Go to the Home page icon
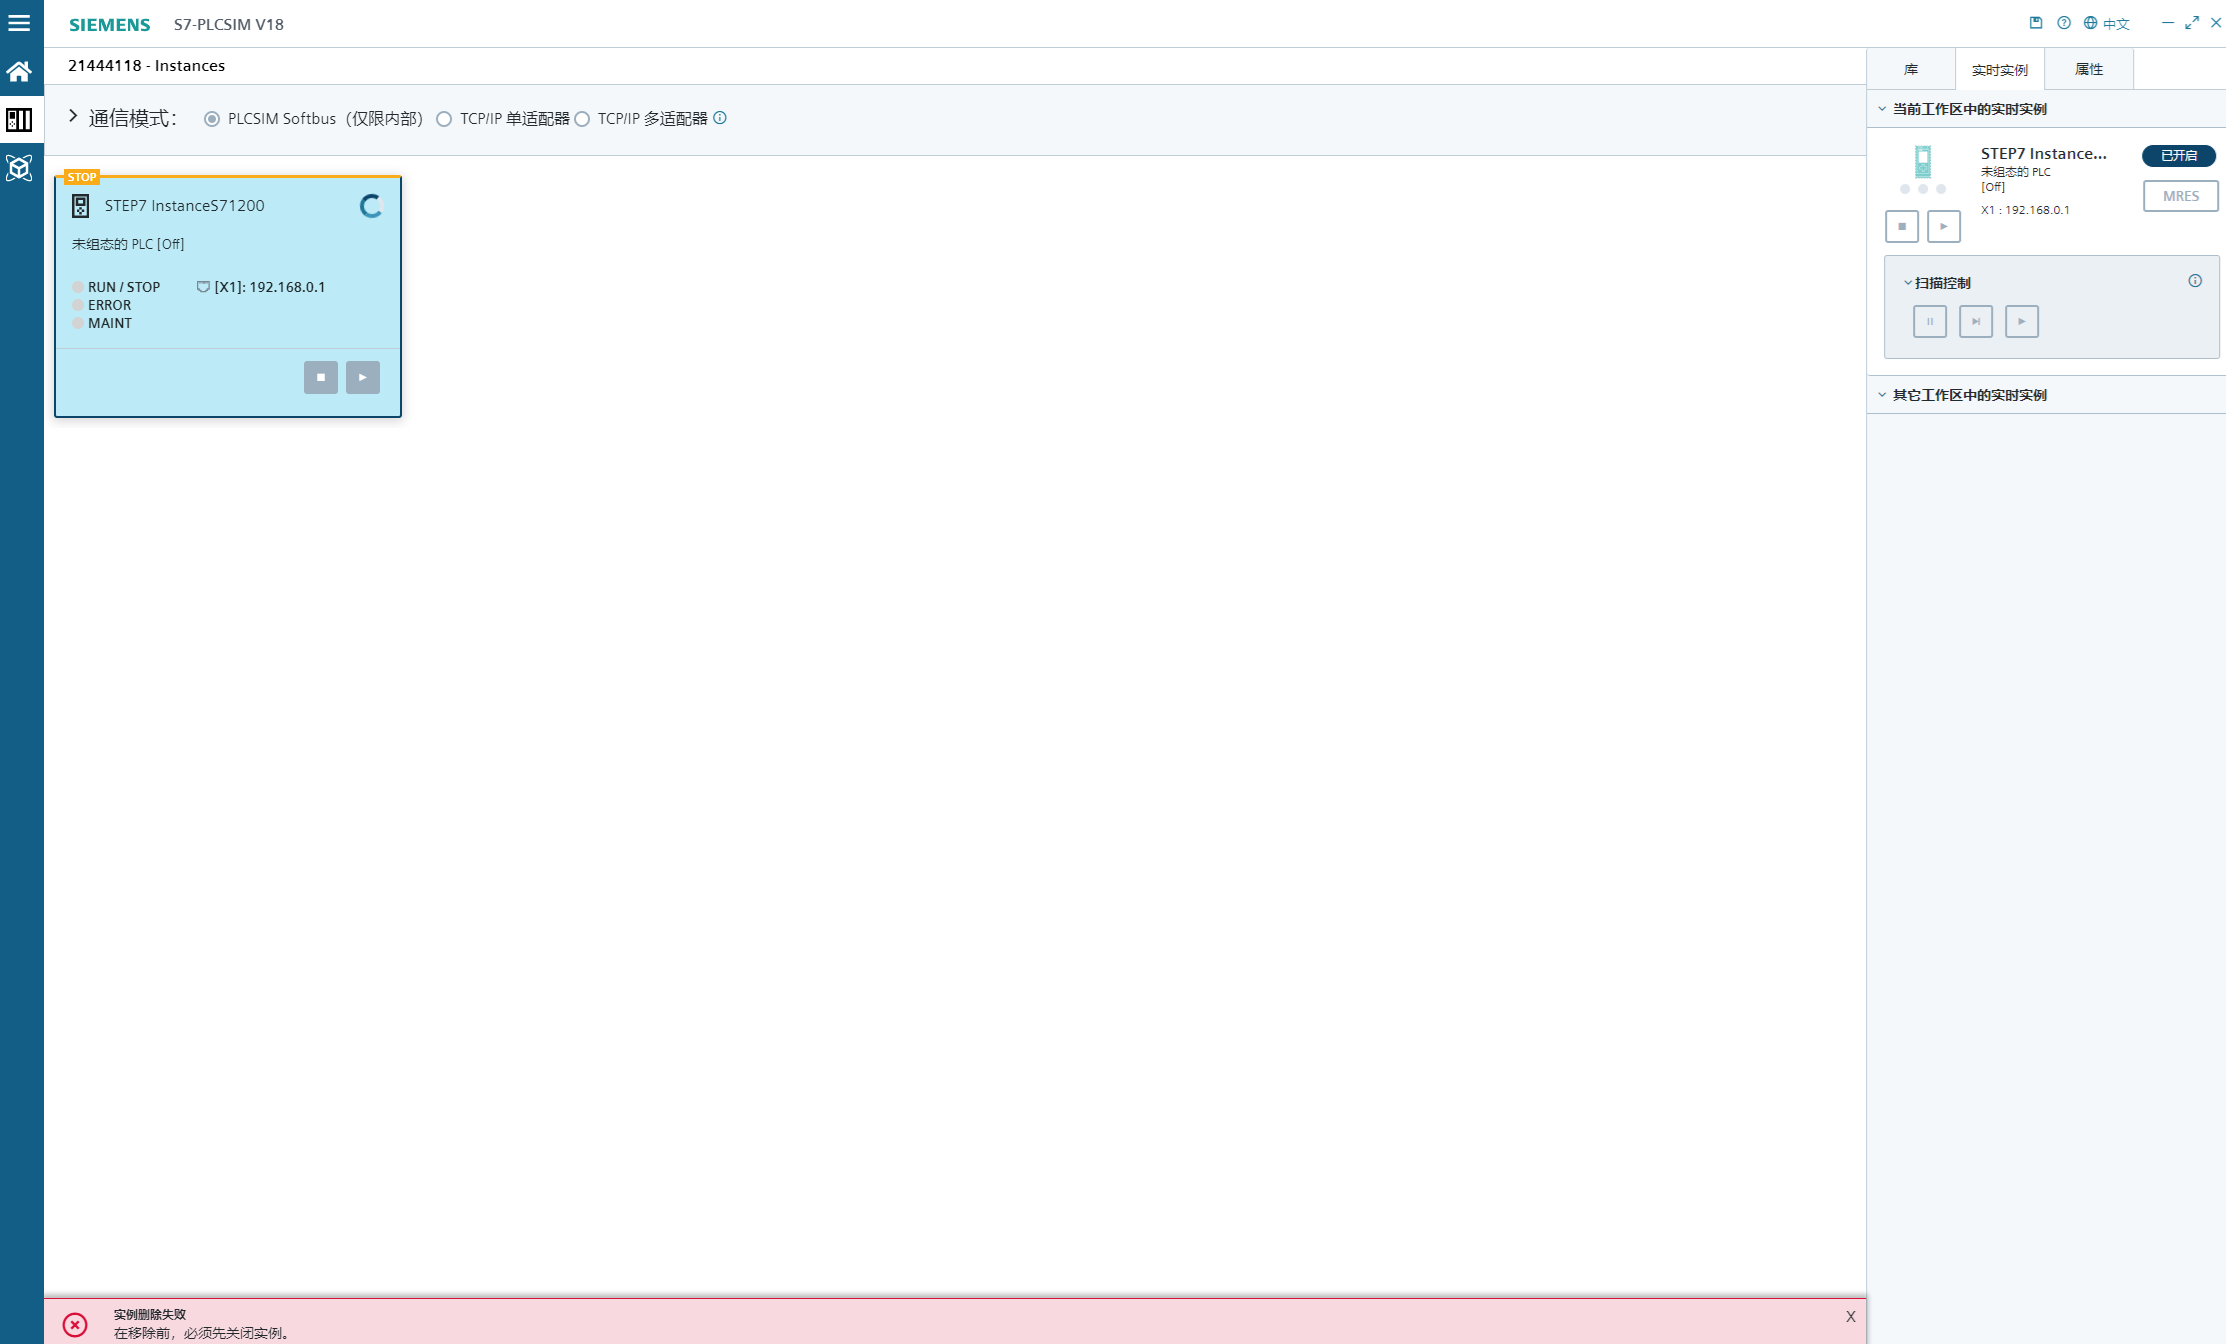 19,72
